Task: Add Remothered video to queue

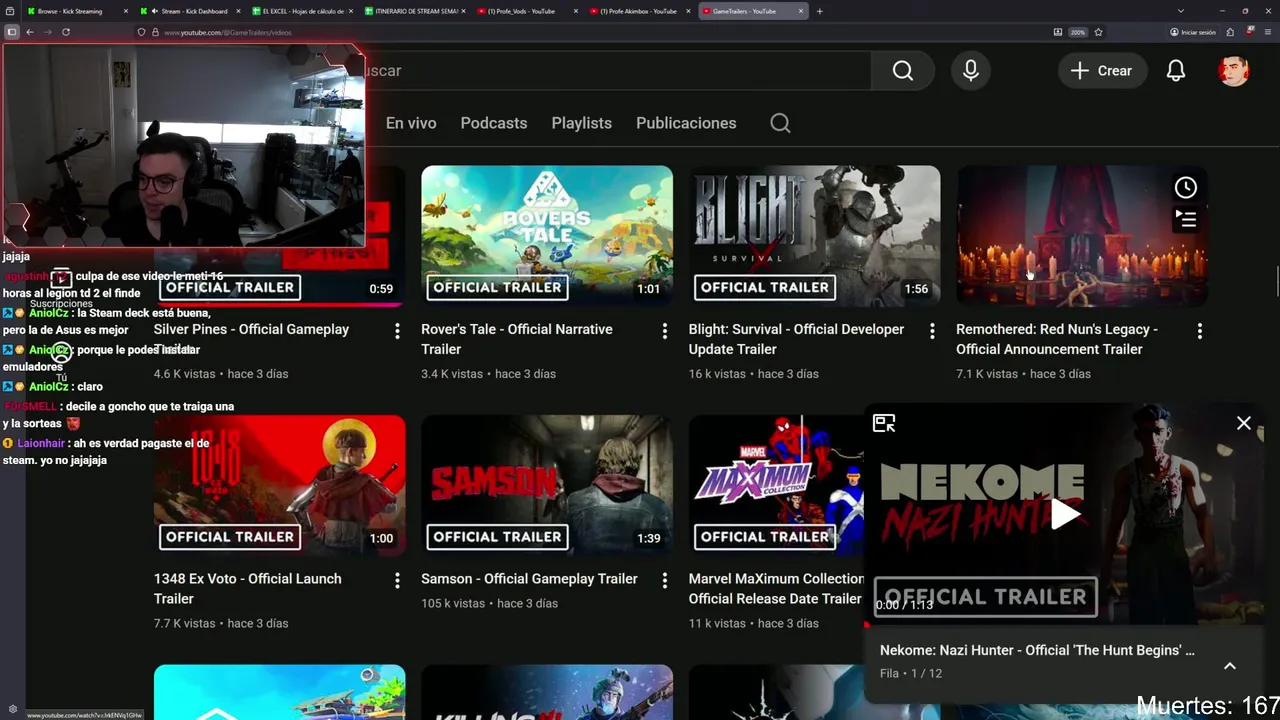Action: coord(1185,219)
